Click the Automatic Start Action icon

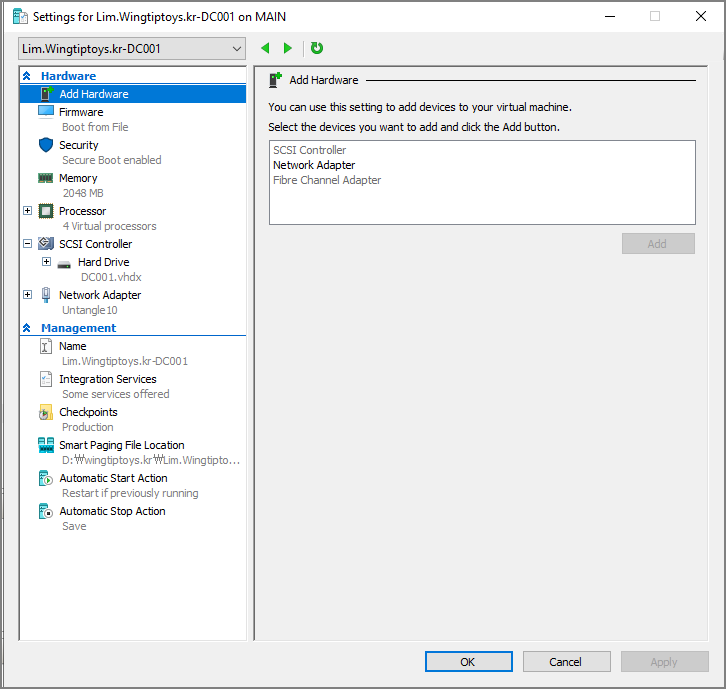pos(45,478)
